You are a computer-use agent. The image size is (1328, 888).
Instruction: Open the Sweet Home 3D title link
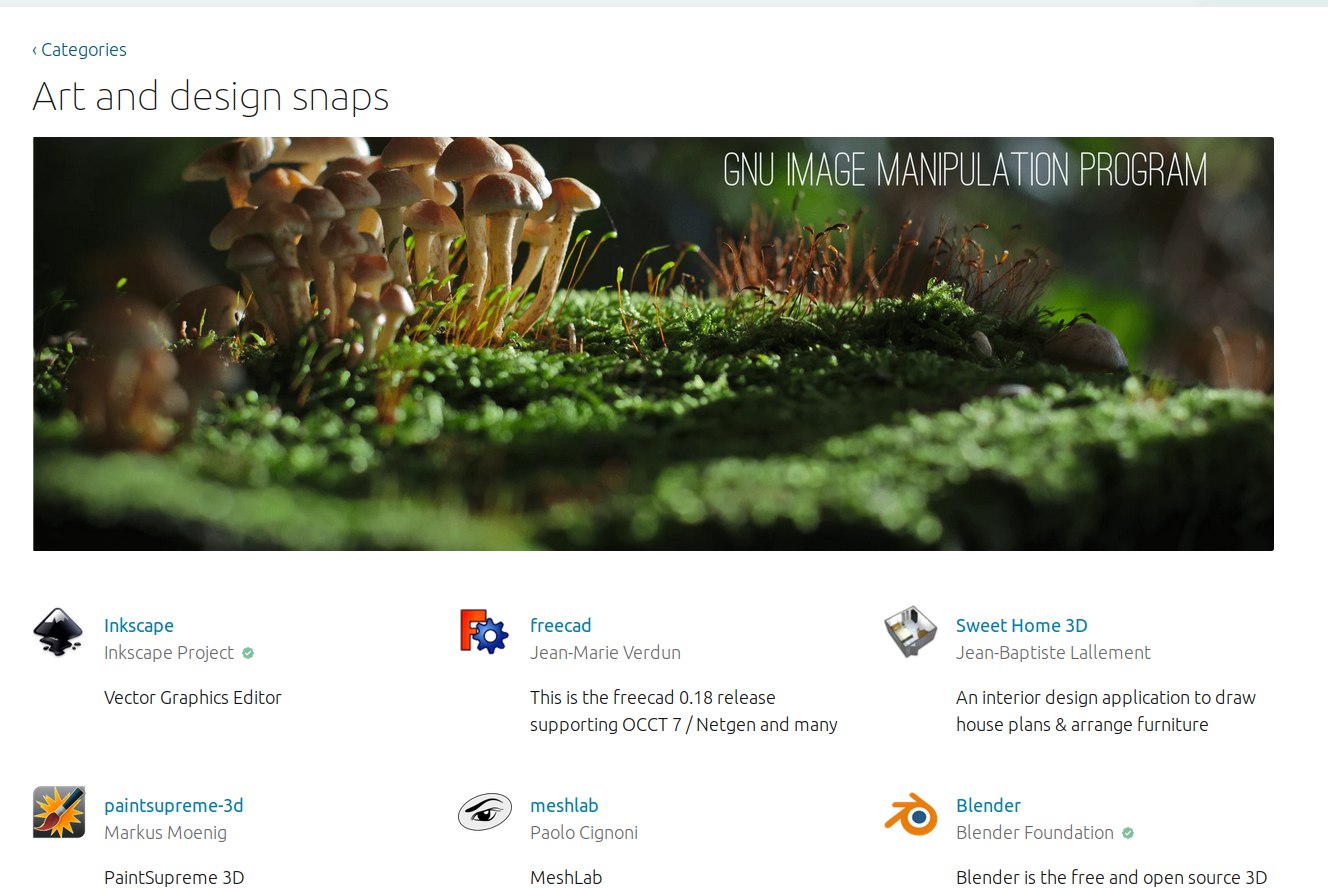pyautogui.click(x=1021, y=625)
